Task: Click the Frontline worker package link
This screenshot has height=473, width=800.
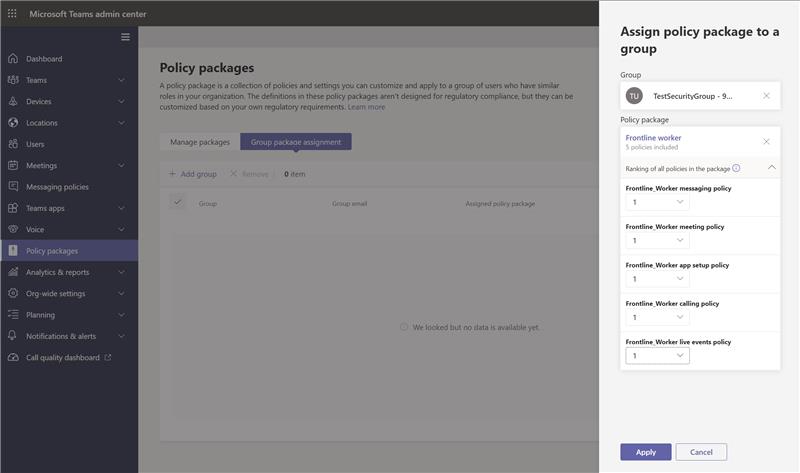Action: point(653,138)
